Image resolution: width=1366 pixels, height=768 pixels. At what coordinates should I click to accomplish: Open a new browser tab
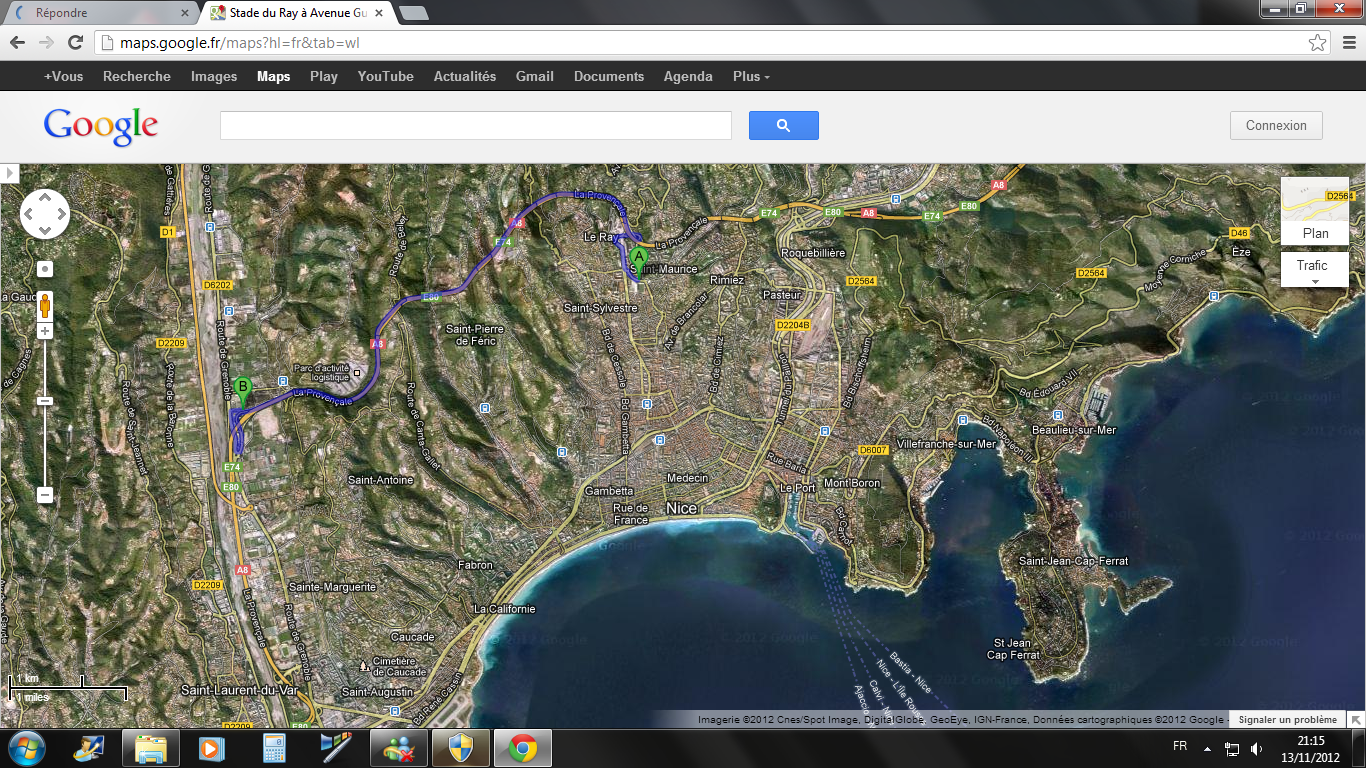(x=413, y=13)
